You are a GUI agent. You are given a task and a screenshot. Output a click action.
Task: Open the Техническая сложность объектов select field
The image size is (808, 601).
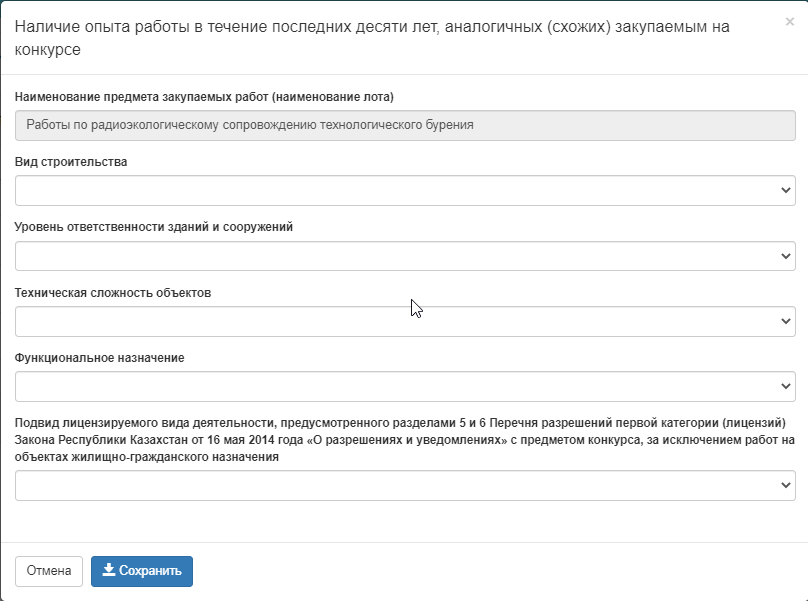[x=405, y=321]
